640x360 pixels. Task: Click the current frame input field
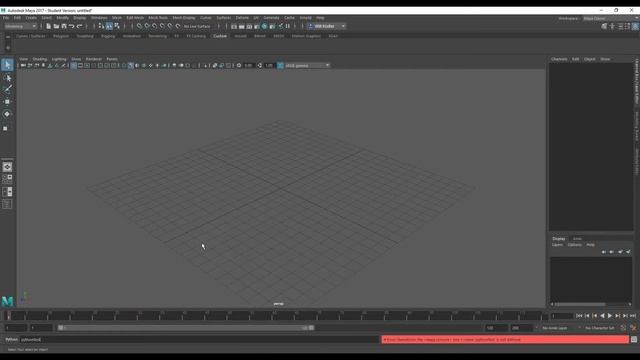click(562, 316)
